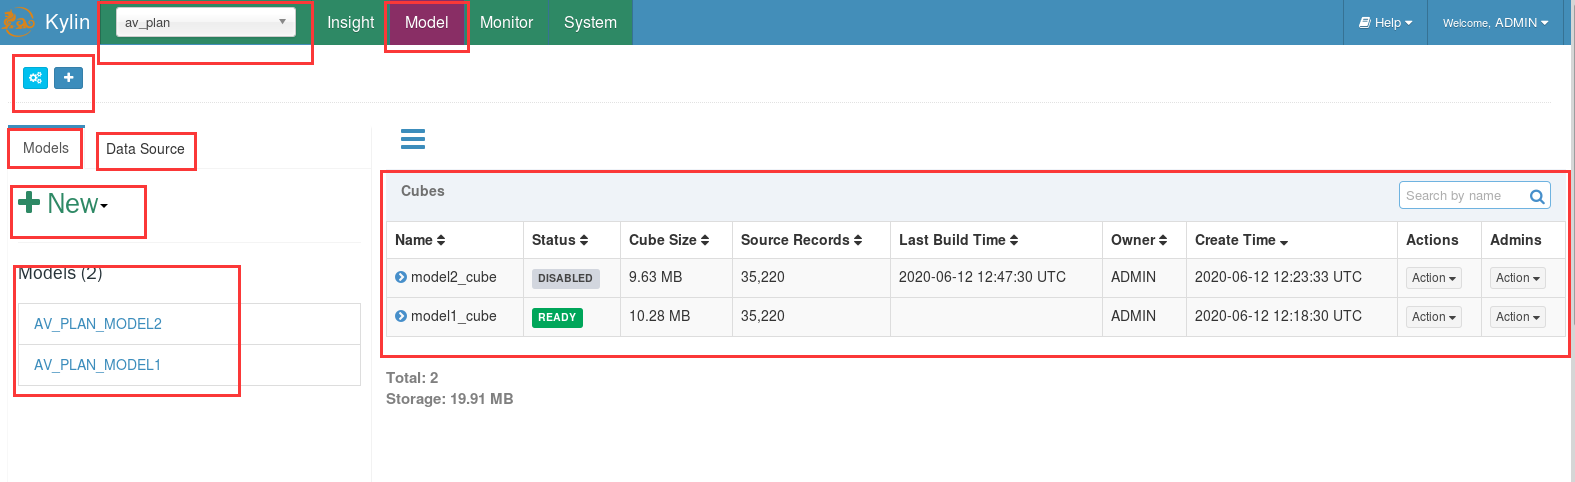The height and width of the screenshot is (482, 1575).
Task: Click the 2020-06-12 12:18:30 UTC create time
Action: [1278, 316]
